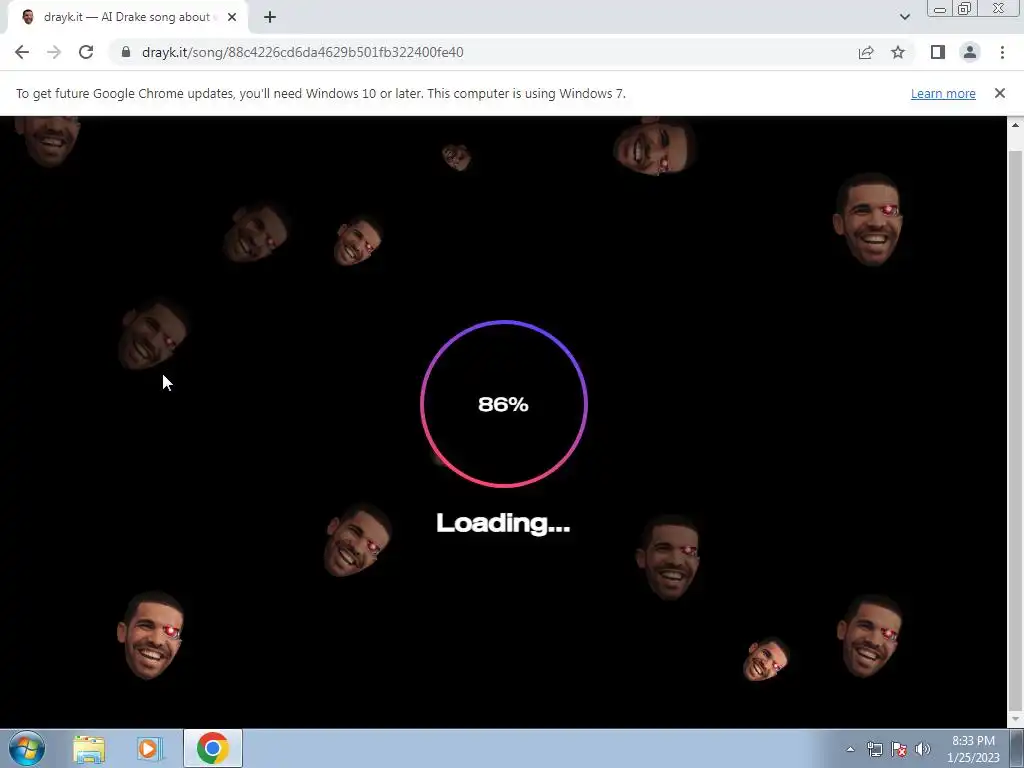Click the 86% loading progress circle

pyautogui.click(x=504, y=404)
